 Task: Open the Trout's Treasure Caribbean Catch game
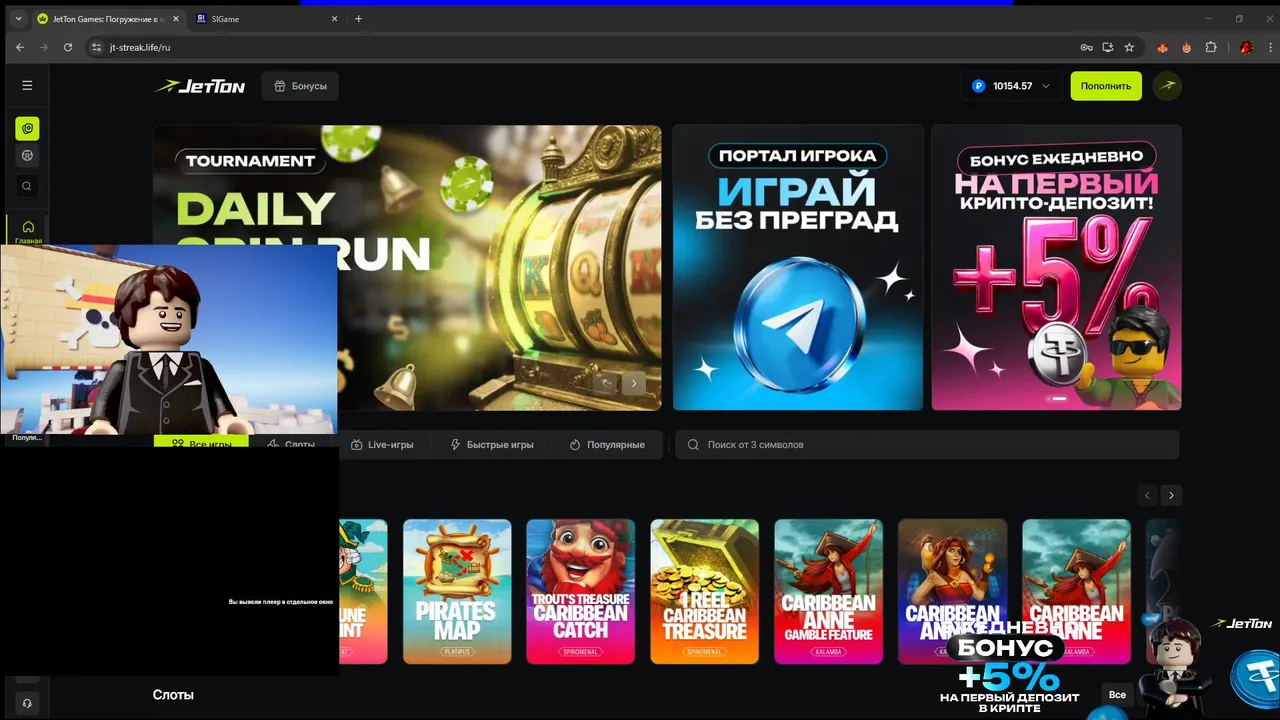(x=581, y=591)
